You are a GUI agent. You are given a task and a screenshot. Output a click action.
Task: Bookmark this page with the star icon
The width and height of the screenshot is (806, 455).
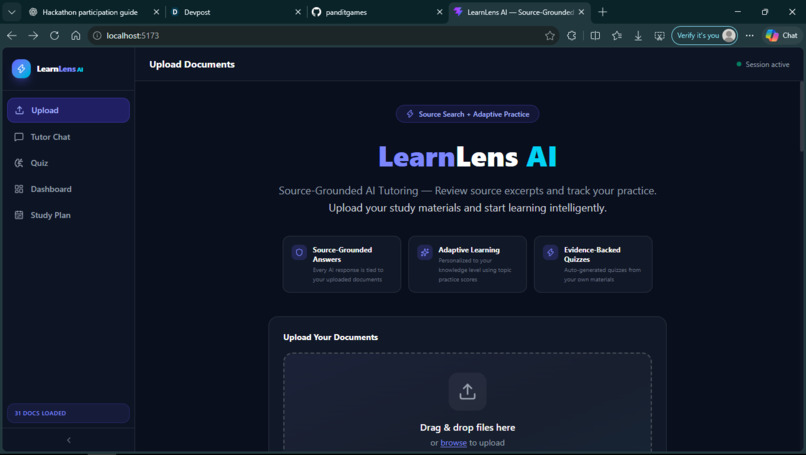pyautogui.click(x=550, y=35)
